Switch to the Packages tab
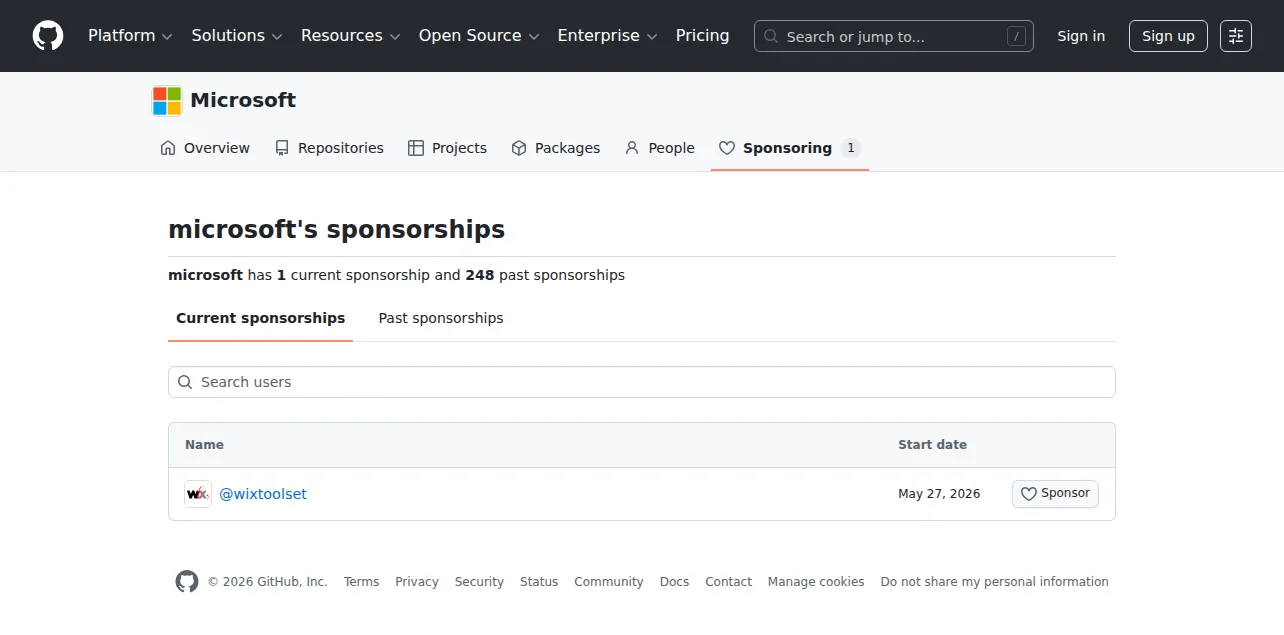Image resolution: width=1284 pixels, height=635 pixels. point(556,148)
